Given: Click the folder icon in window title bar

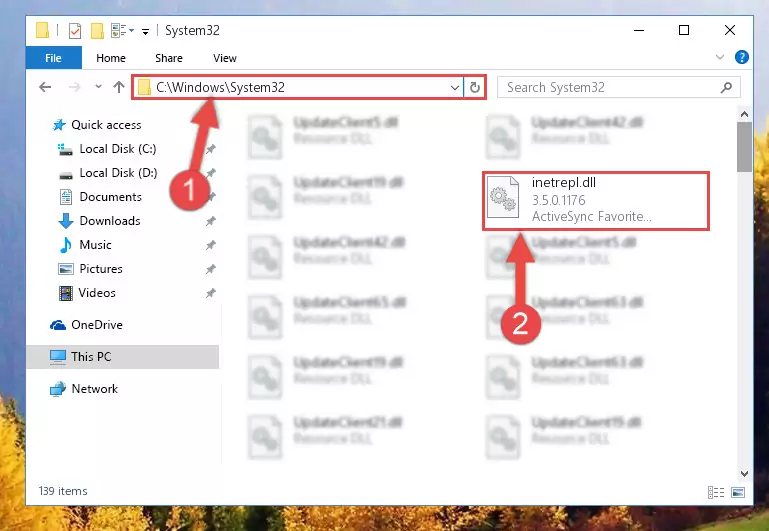Looking at the screenshot, I should 43,30.
